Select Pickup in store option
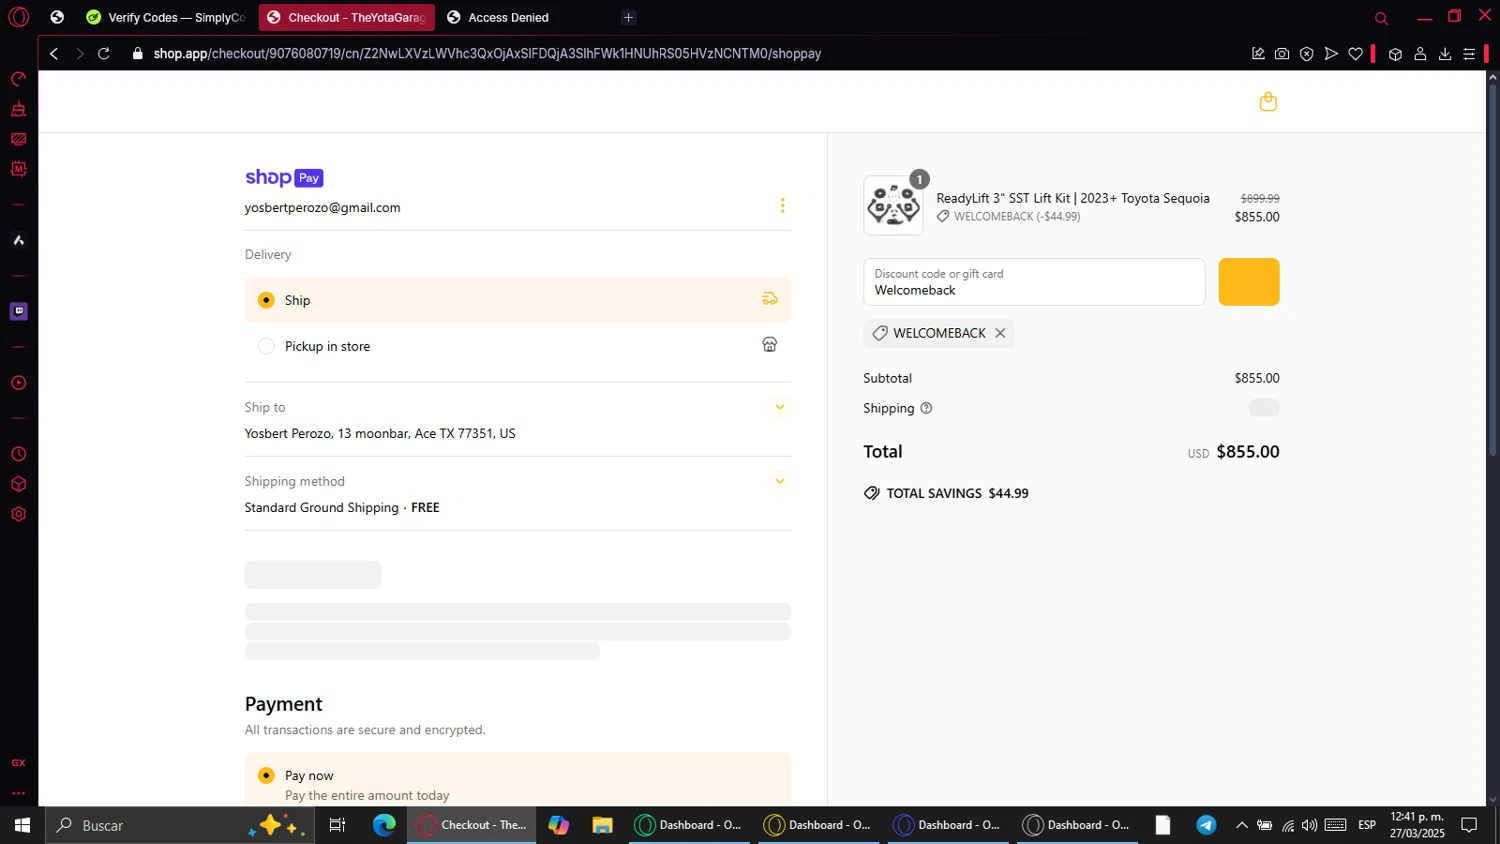1500x844 pixels. [518, 346]
